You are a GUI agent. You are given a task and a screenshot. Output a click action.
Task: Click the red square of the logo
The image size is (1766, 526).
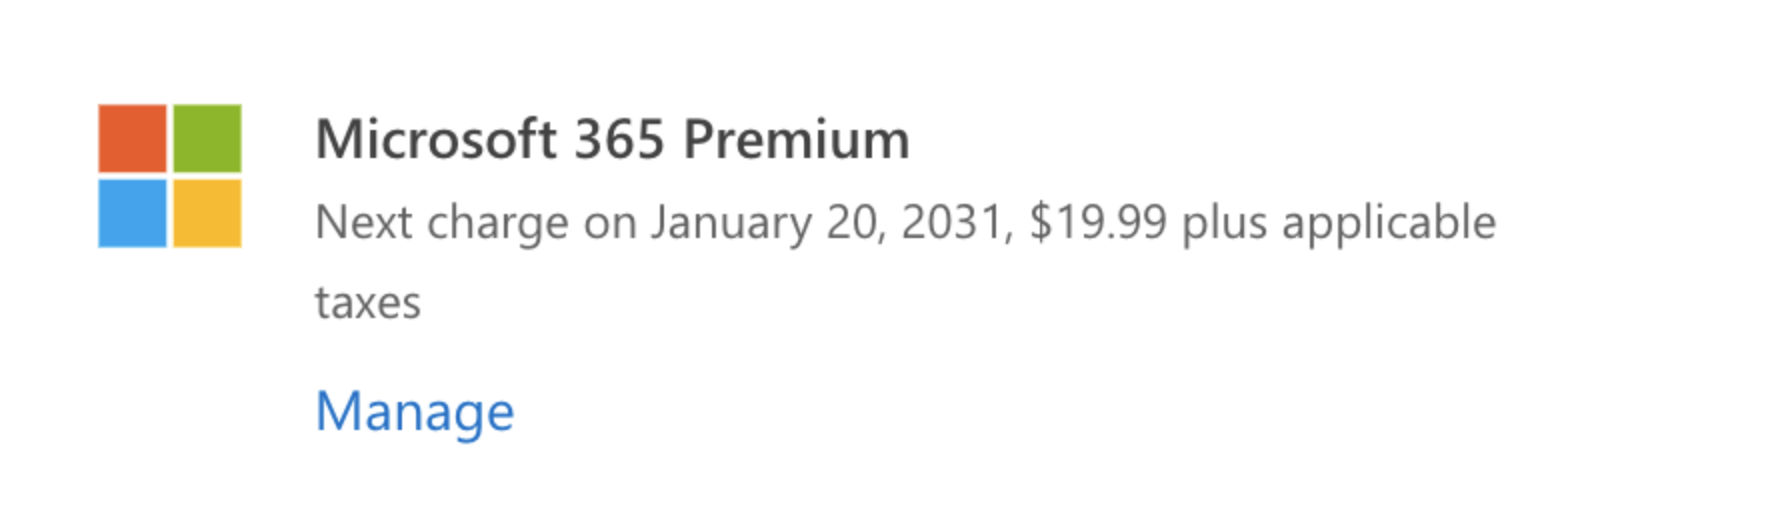132,138
